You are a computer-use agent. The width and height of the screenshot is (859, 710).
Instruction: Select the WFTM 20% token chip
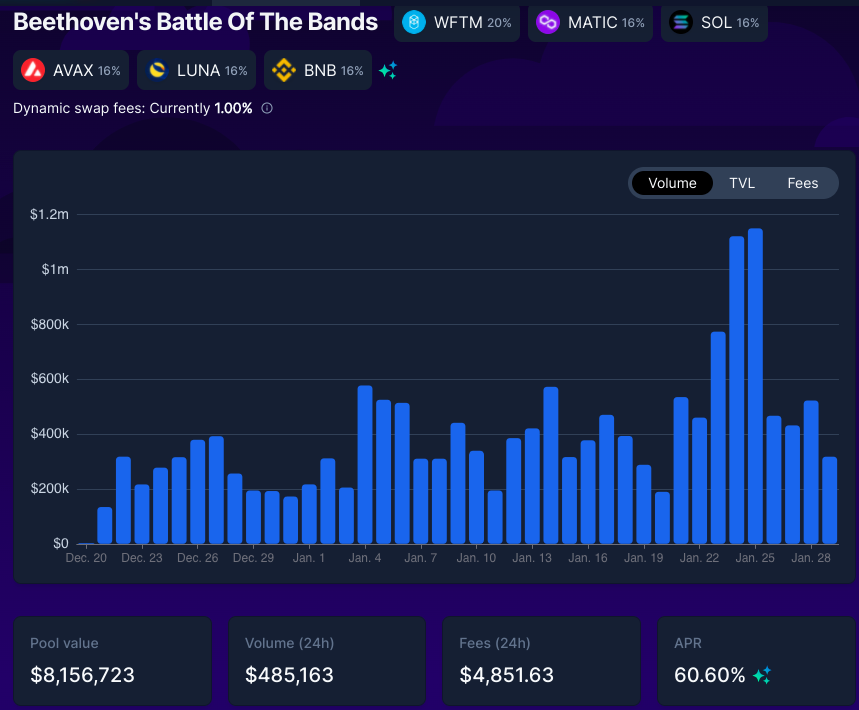[457, 22]
